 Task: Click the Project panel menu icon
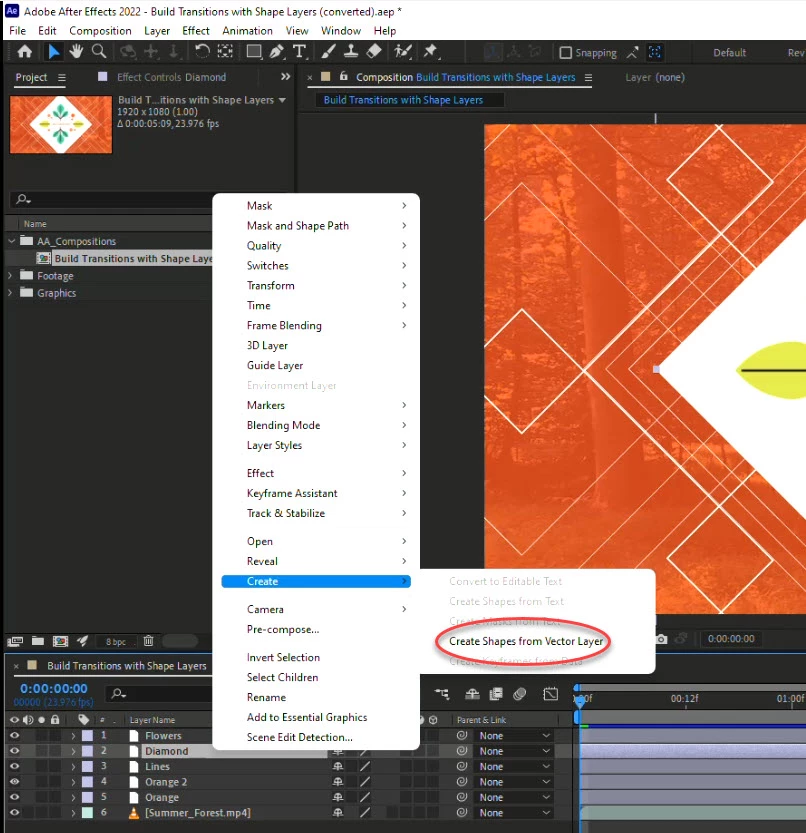pos(62,78)
